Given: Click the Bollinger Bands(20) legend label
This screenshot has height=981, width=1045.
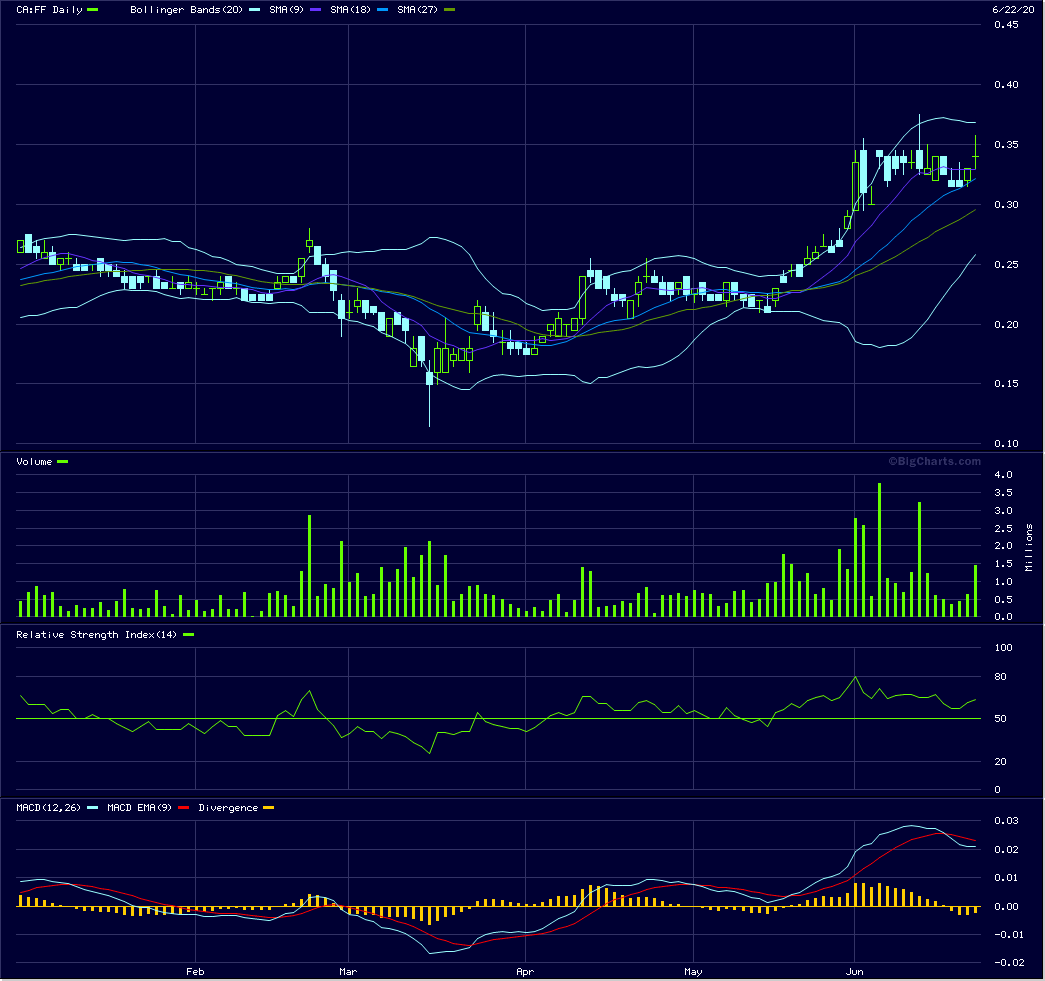Looking at the screenshot, I should [x=187, y=10].
